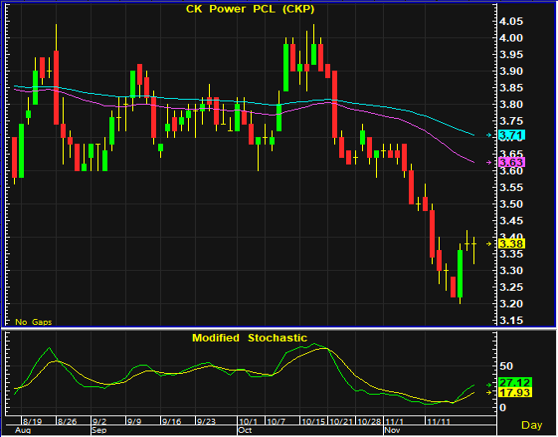
Task: Select the 8/19 date on the time axis
Action: click(32, 421)
